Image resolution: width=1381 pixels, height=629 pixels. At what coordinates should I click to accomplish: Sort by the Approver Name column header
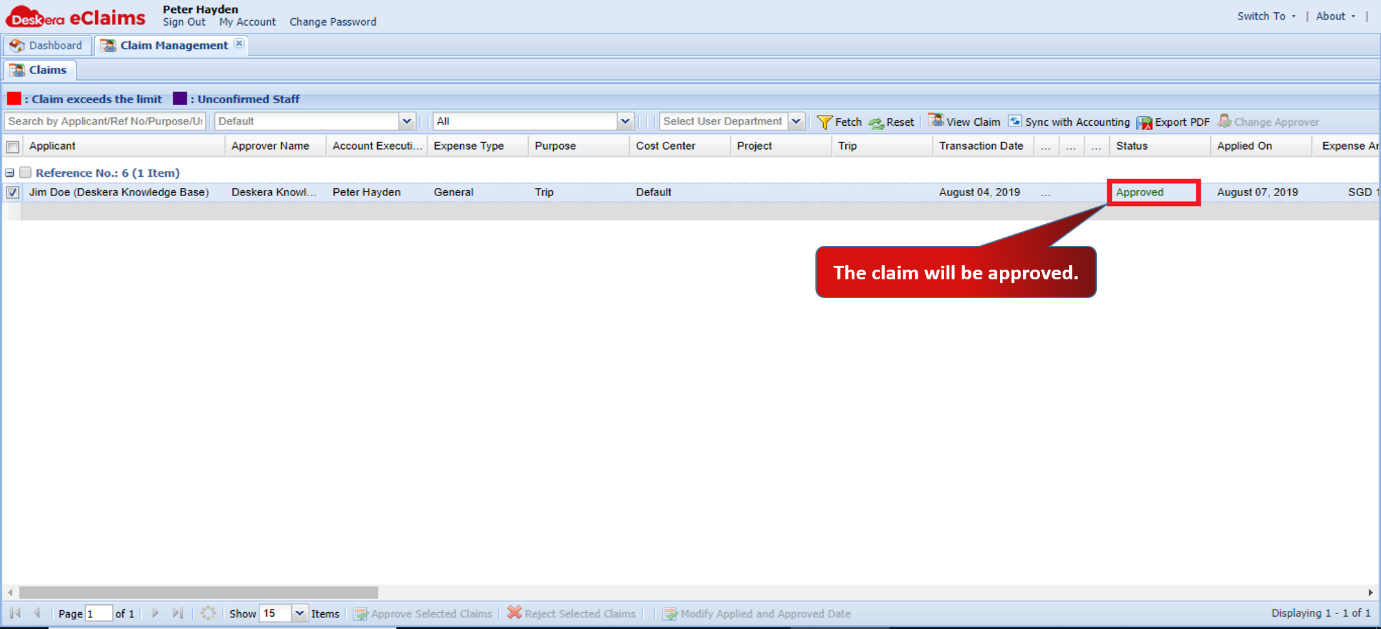coord(275,146)
